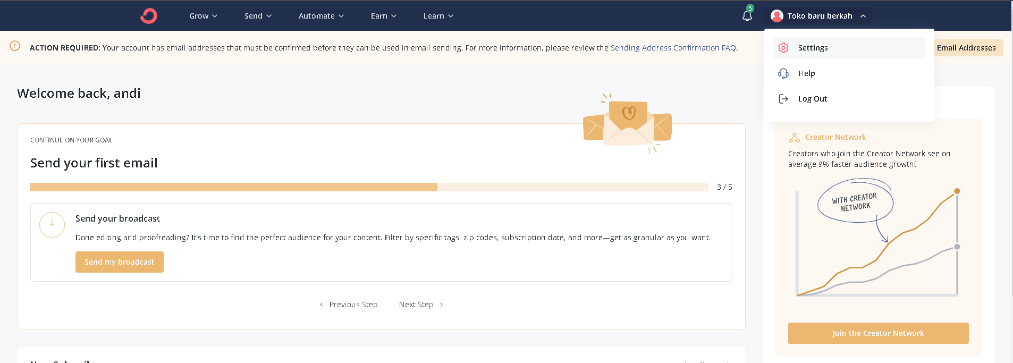Select Help from the account menu
The height and width of the screenshot is (363, 1013).
coord(849,74)
